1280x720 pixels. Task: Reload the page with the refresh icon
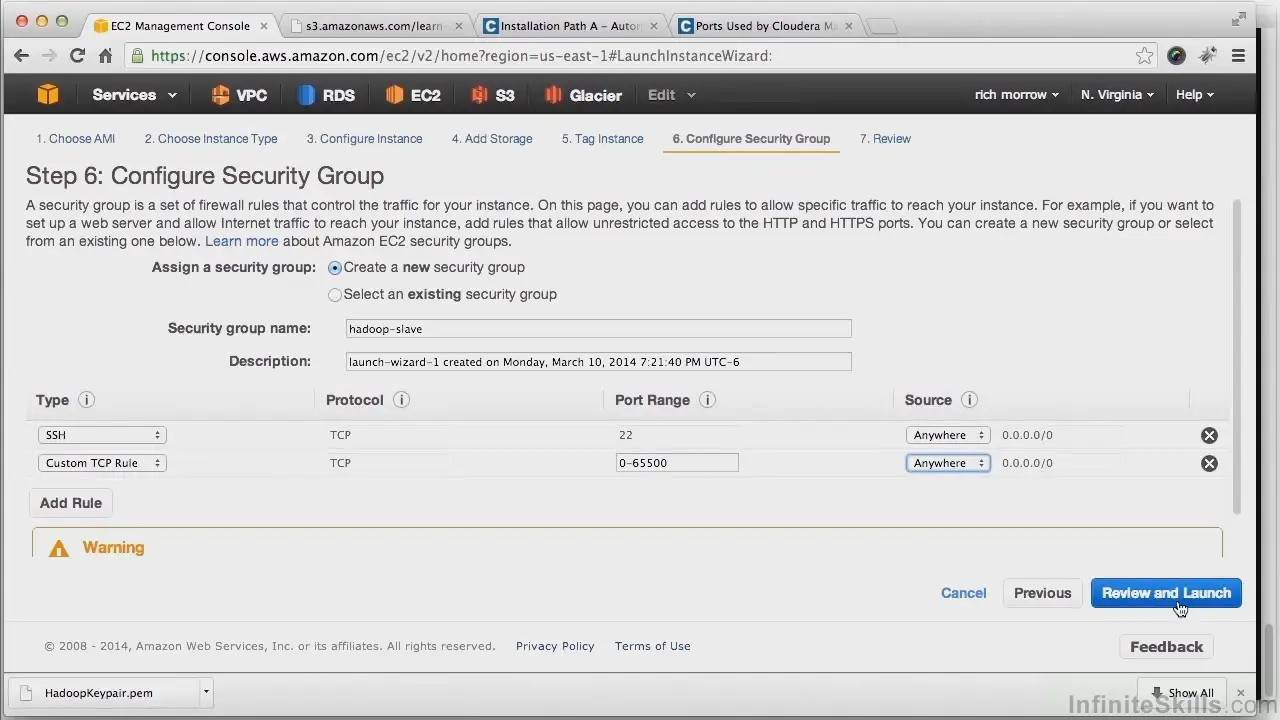click(77, 56)
